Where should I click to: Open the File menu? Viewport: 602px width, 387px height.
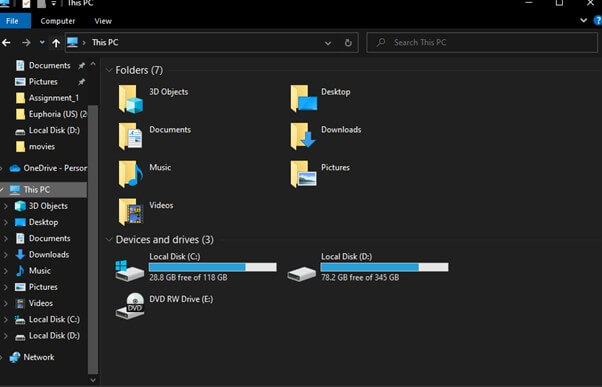coord(15,21)
